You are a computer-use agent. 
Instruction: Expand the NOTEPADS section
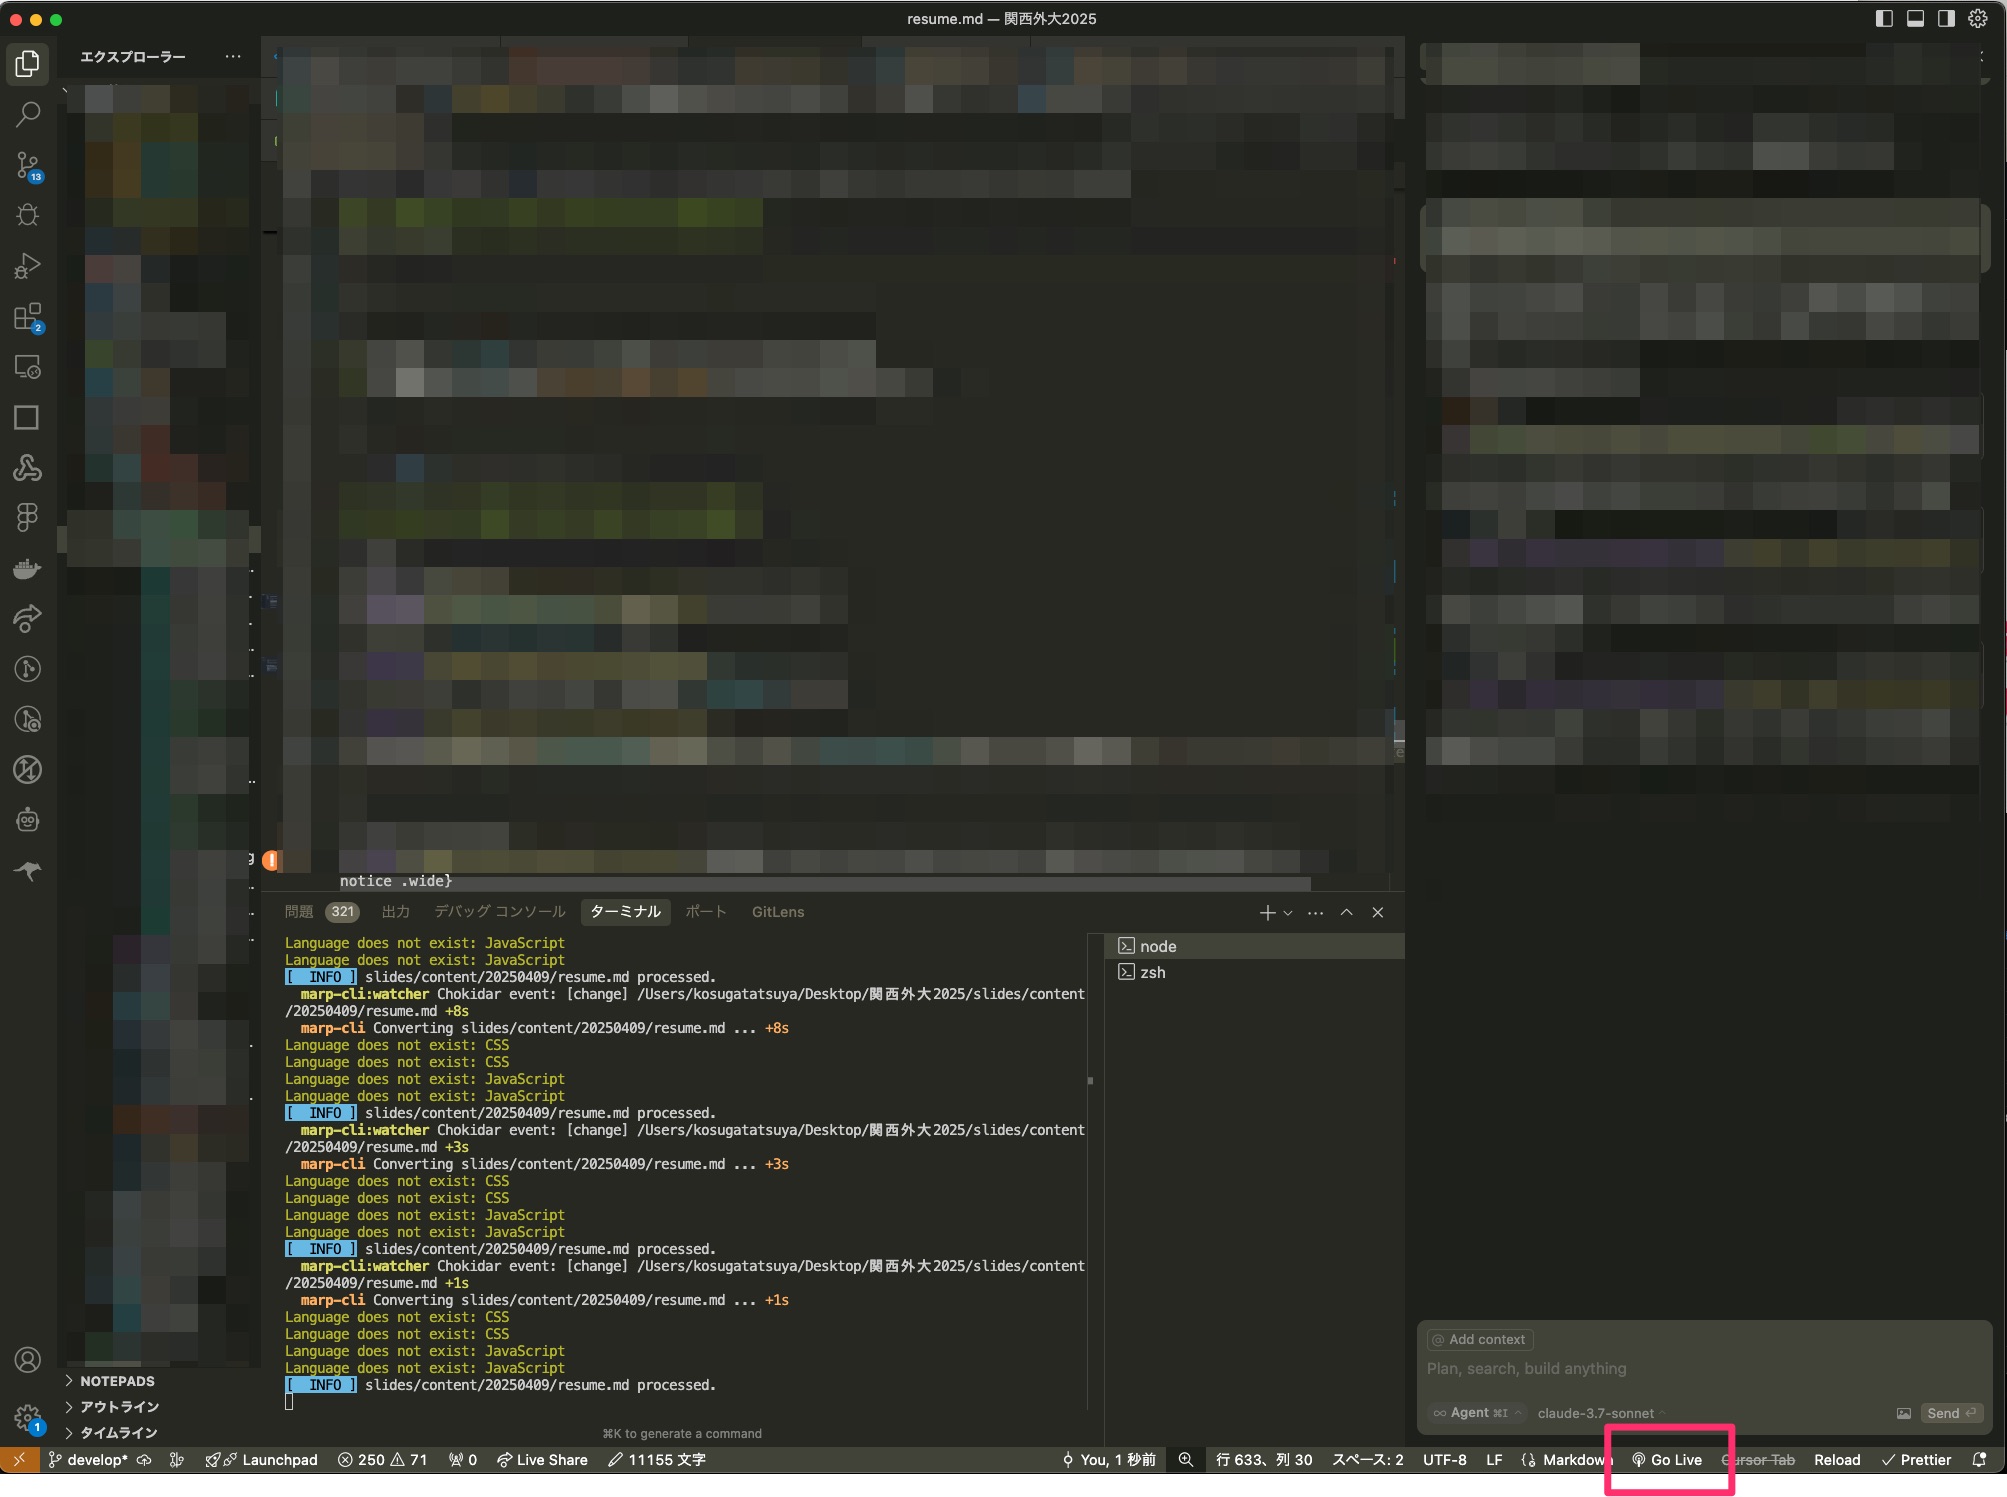coord(117,1381)
